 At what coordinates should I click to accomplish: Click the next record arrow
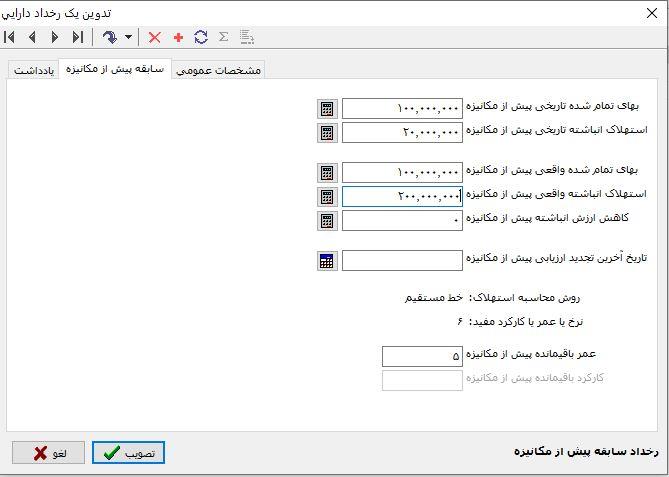55,37
